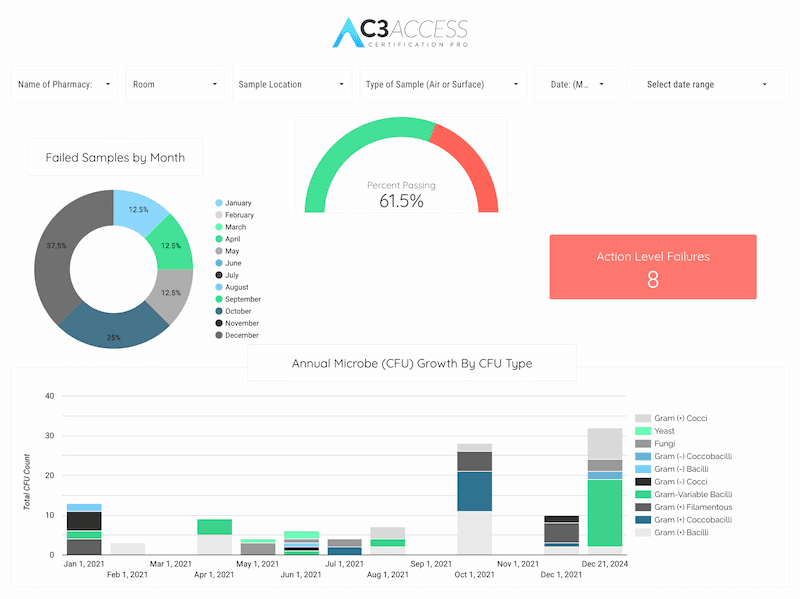Click the September legend entry
This screenshot has width=800, height=599.
tap(238, 299)
